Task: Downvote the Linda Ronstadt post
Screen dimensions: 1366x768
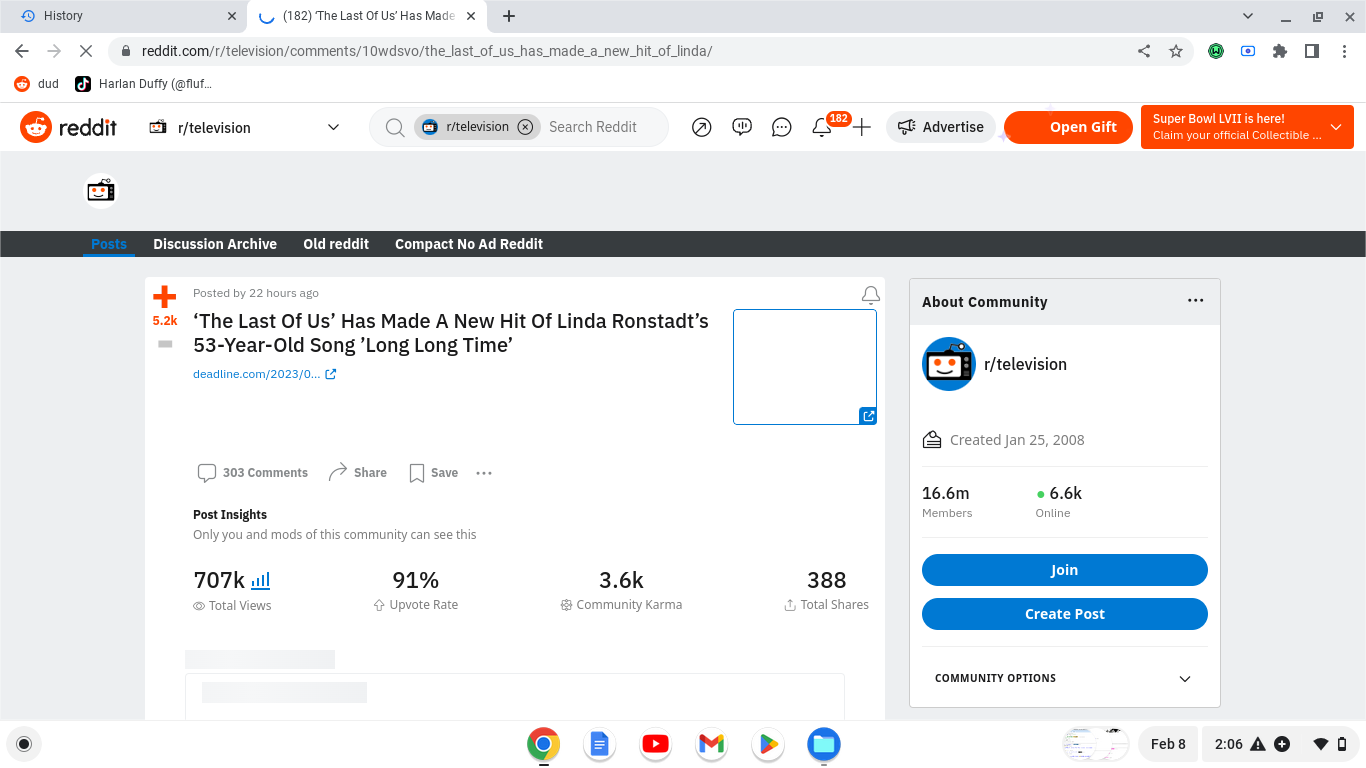Action: [164, 344]
